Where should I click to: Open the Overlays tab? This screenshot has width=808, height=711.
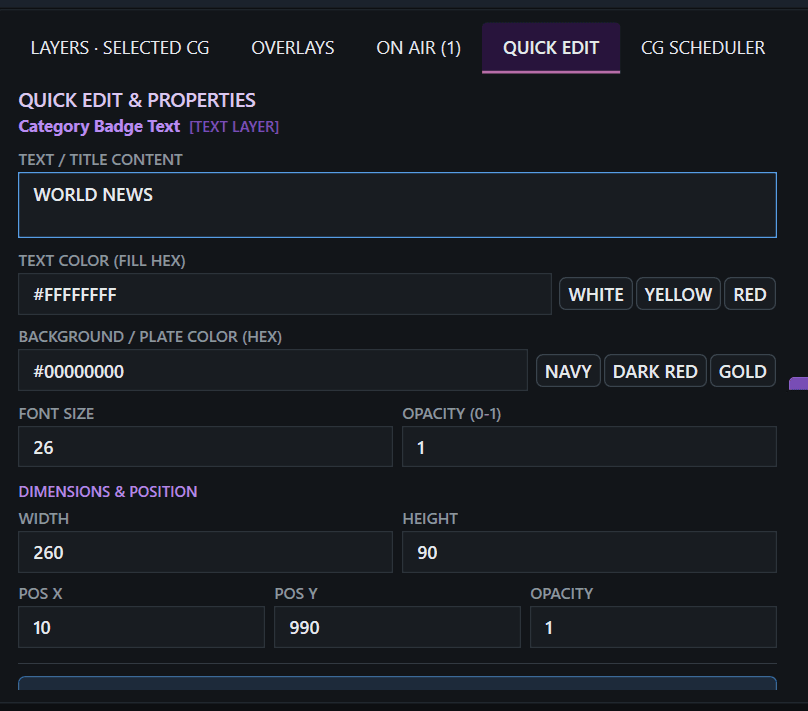(293, 48)
